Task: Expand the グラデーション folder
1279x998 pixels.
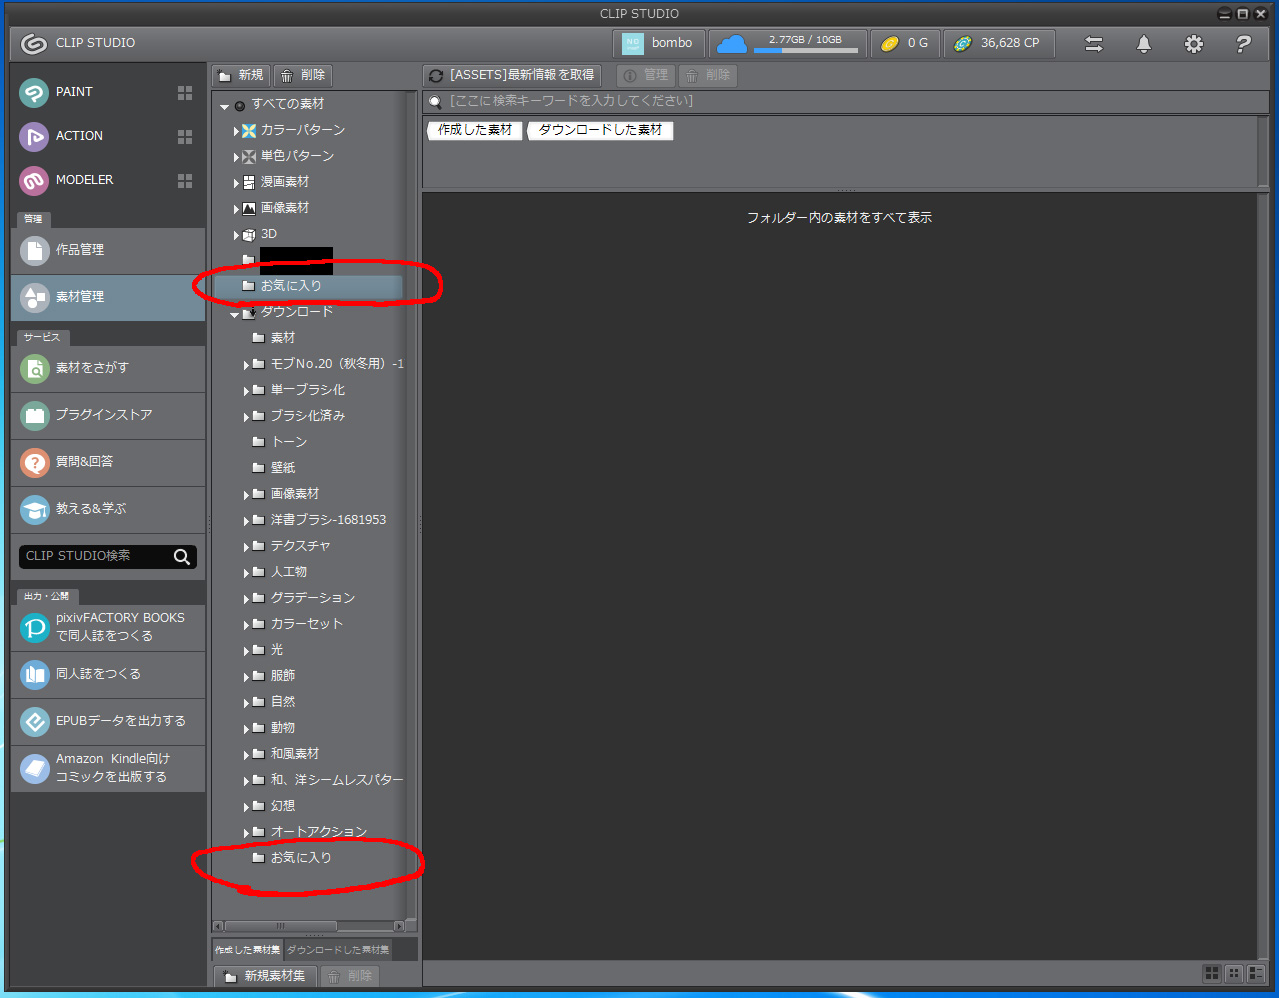Action: coord(246,599)
